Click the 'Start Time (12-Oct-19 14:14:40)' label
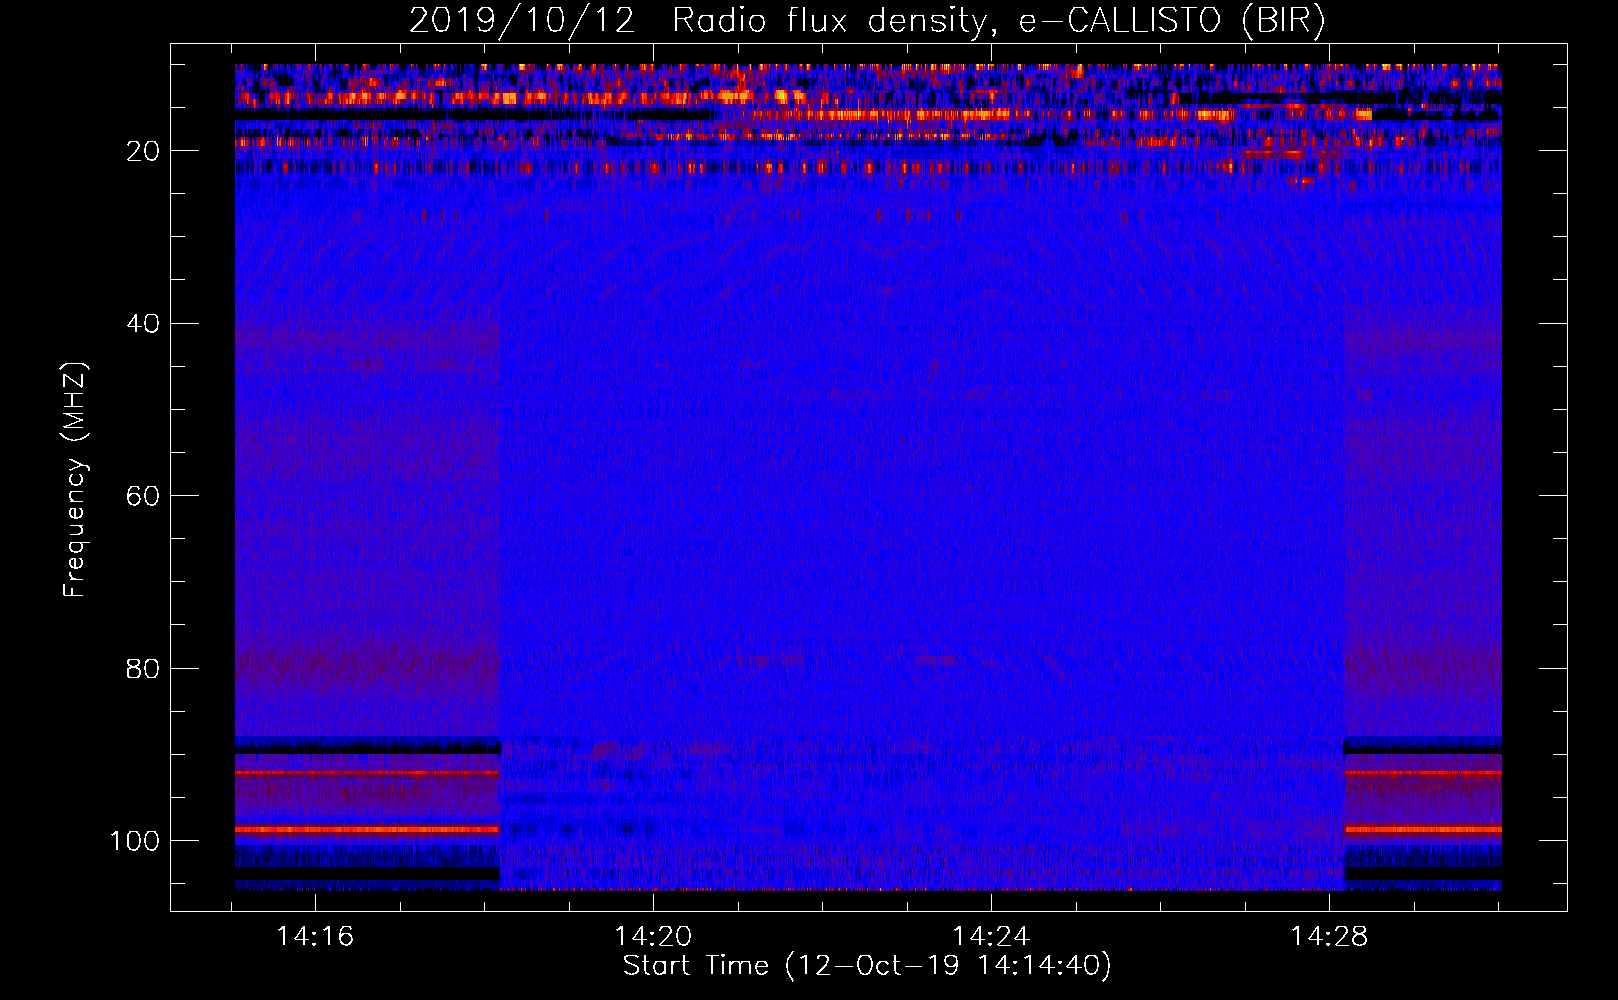The width and height of the screenshot is (1618, 1000). [867, 966]
